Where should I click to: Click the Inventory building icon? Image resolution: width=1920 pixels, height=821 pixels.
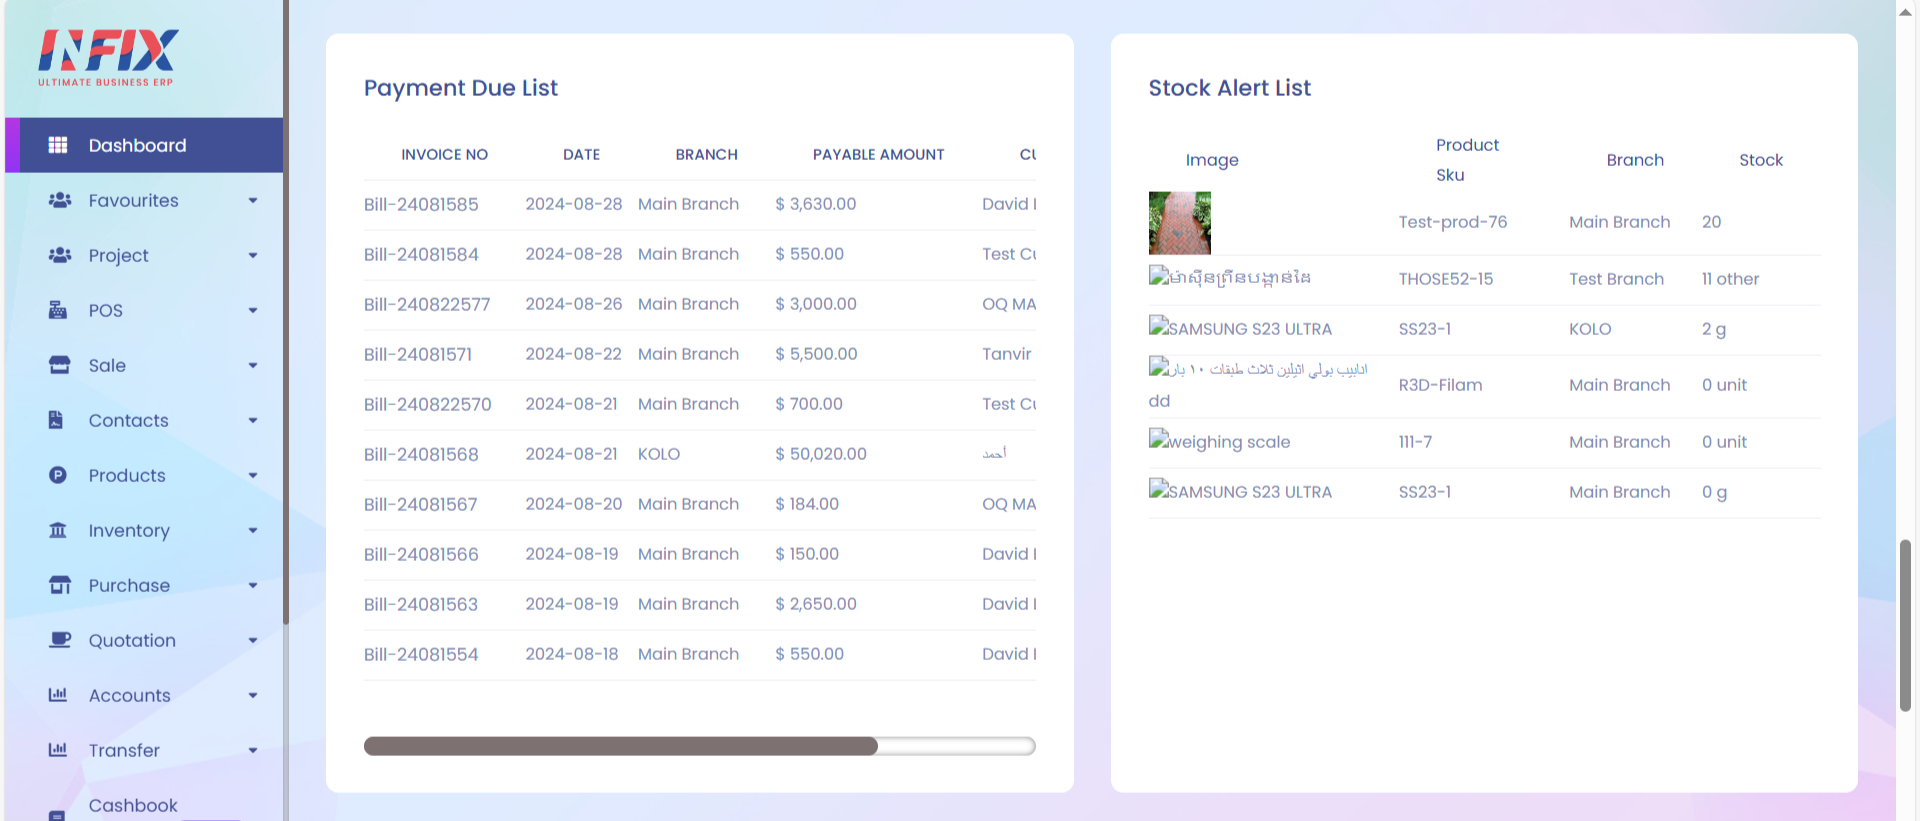pyautogui.click(x=58, y=530)
